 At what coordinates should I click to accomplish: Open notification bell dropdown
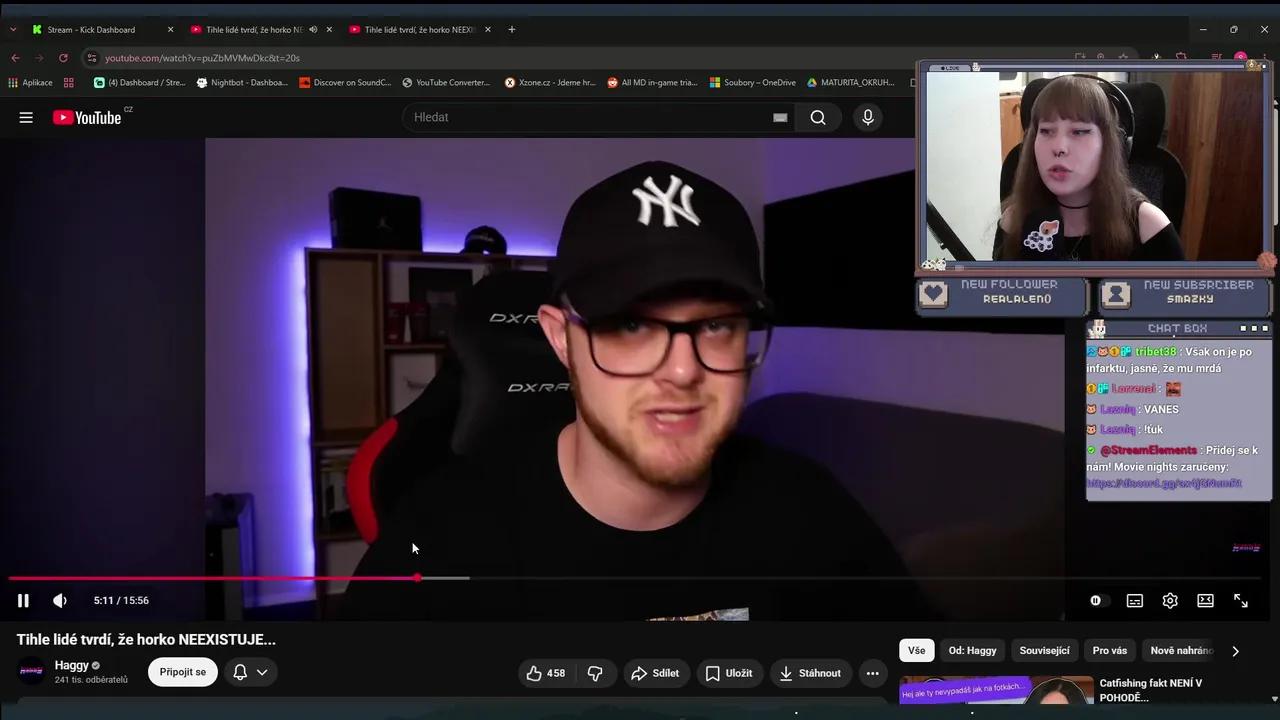pyautogui.click(x=250, y=672)
